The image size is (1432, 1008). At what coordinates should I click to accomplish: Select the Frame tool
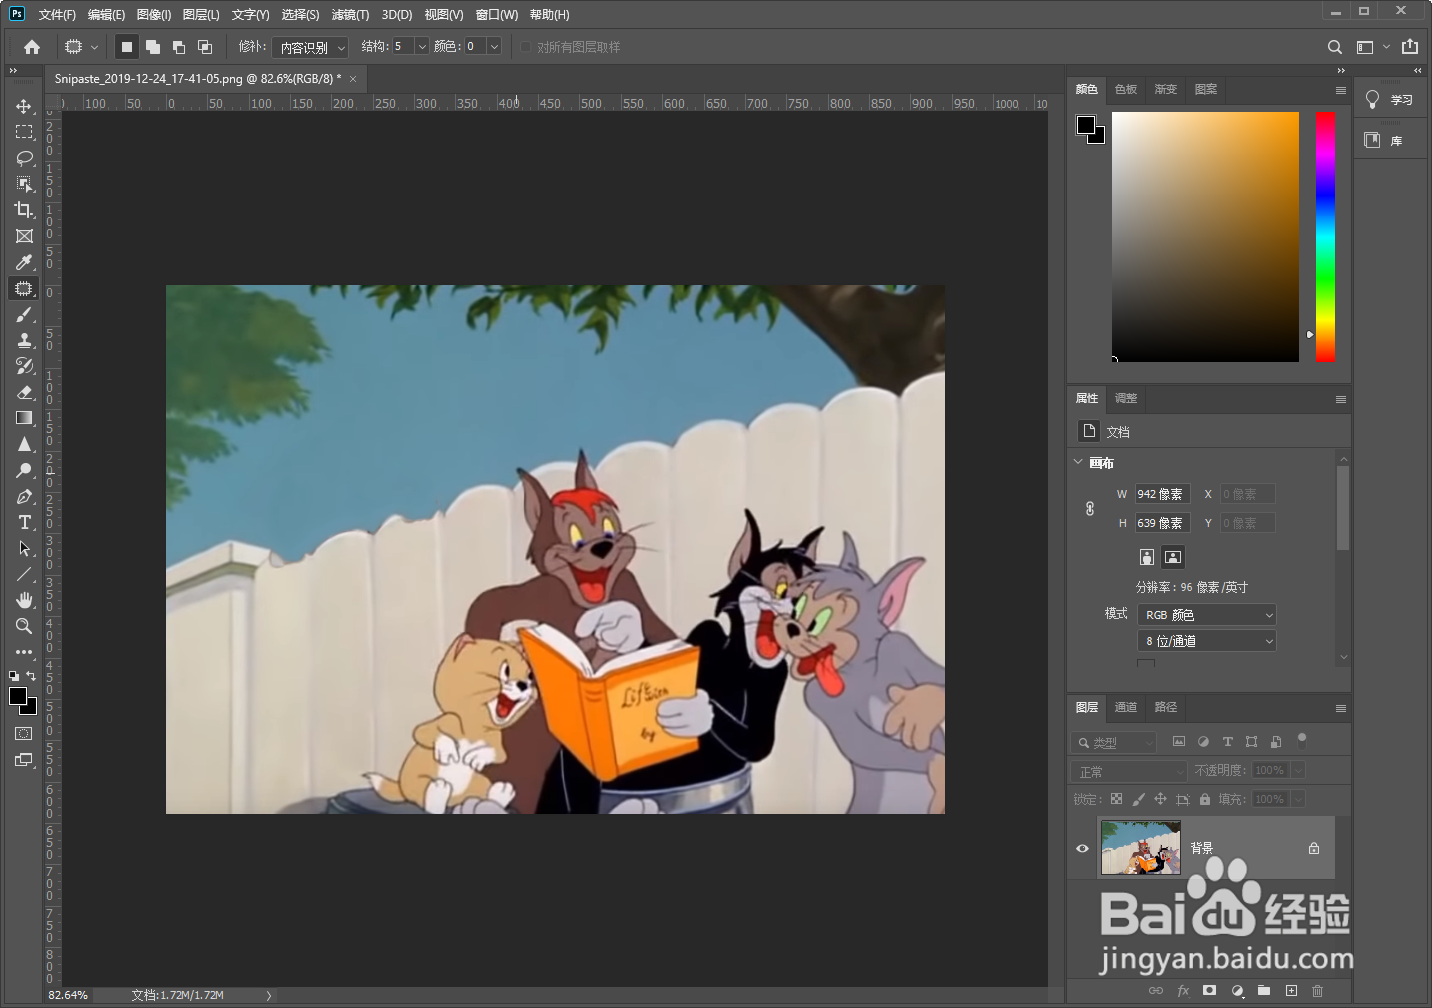click(24, 236)
